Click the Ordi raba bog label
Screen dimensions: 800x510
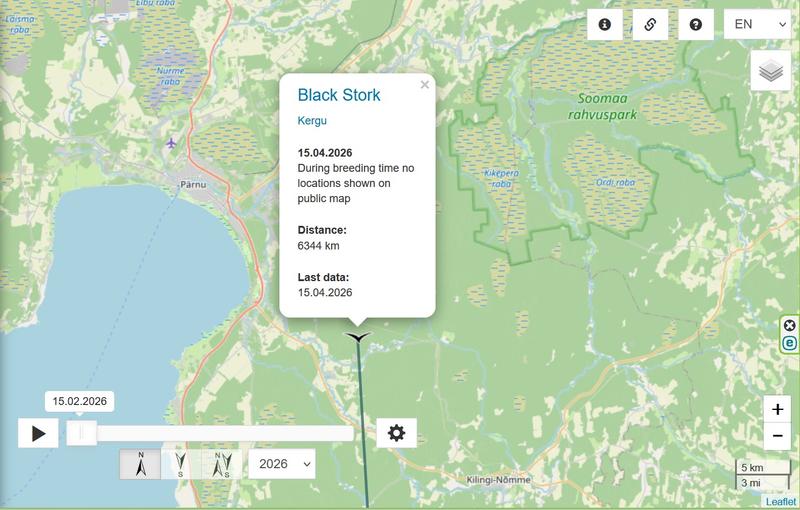[615, 183]
